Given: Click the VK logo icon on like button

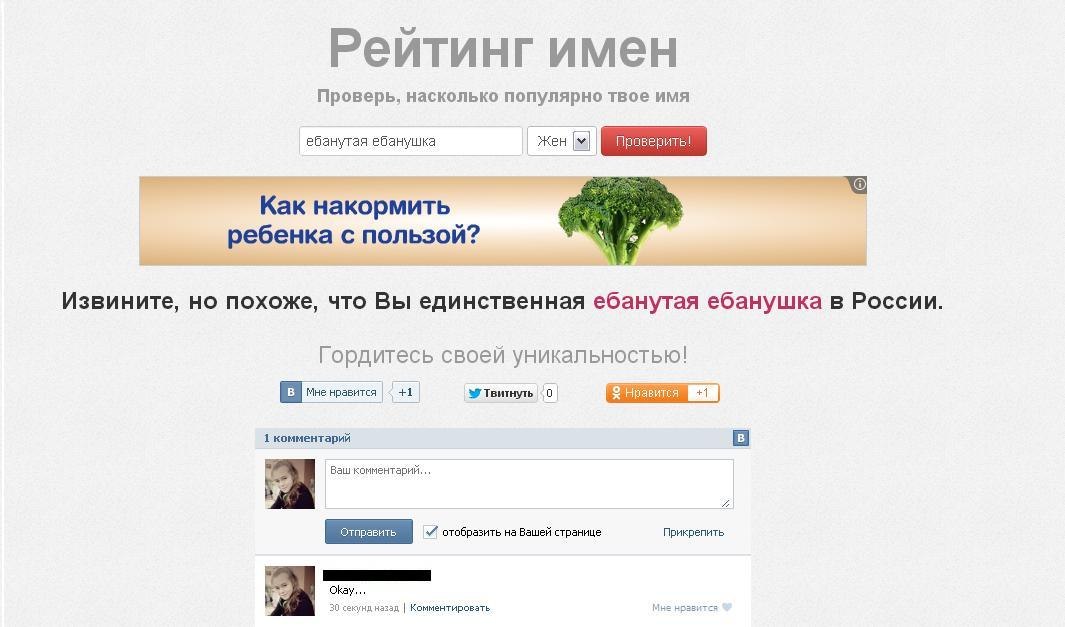Looking at the screenshot, I should click(x=291, y=392).
